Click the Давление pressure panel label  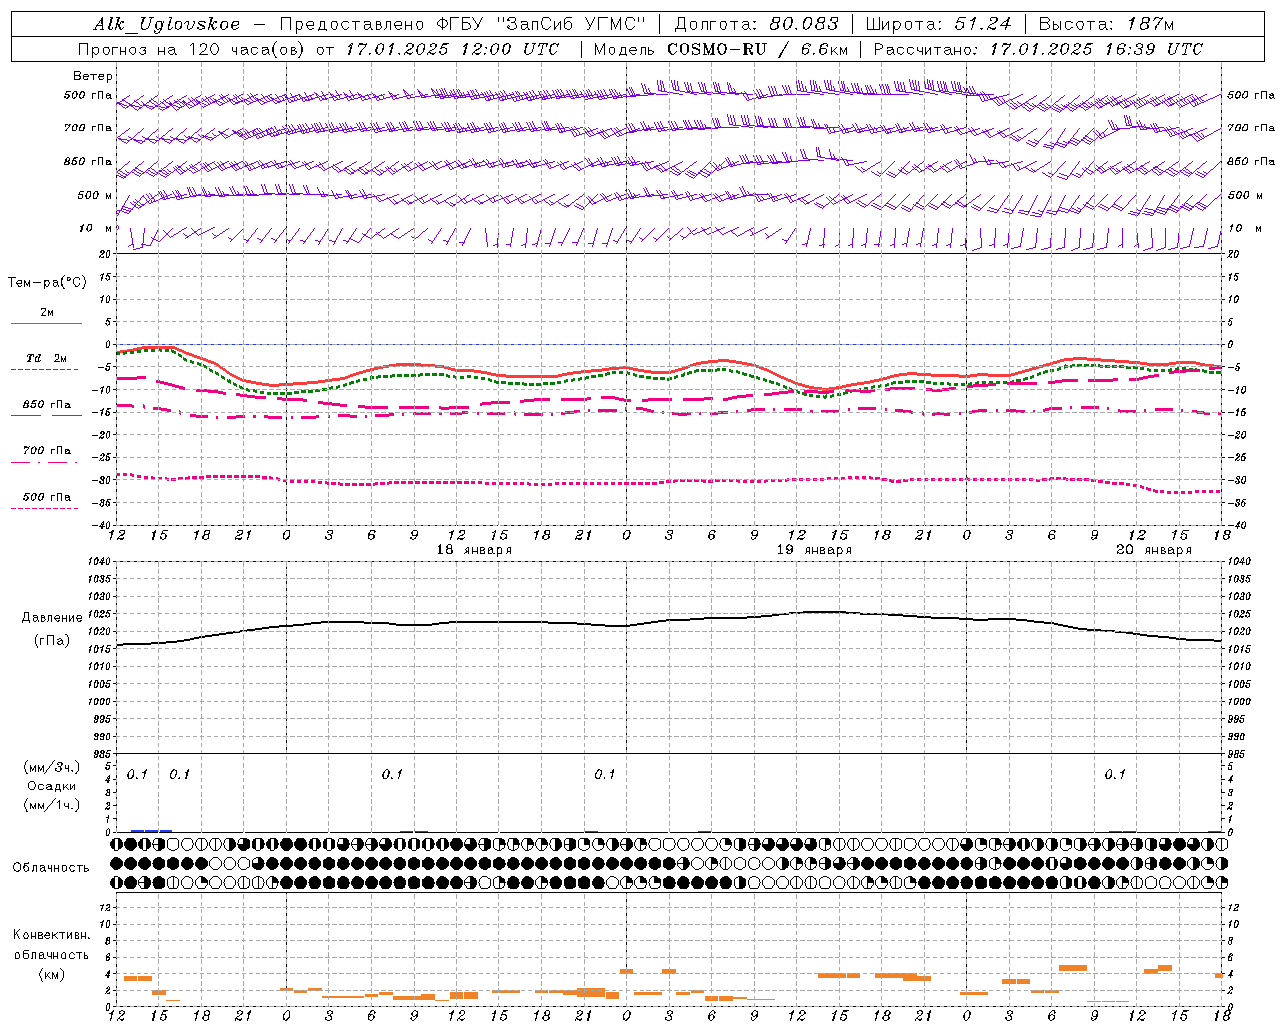(x=52, y=618)
